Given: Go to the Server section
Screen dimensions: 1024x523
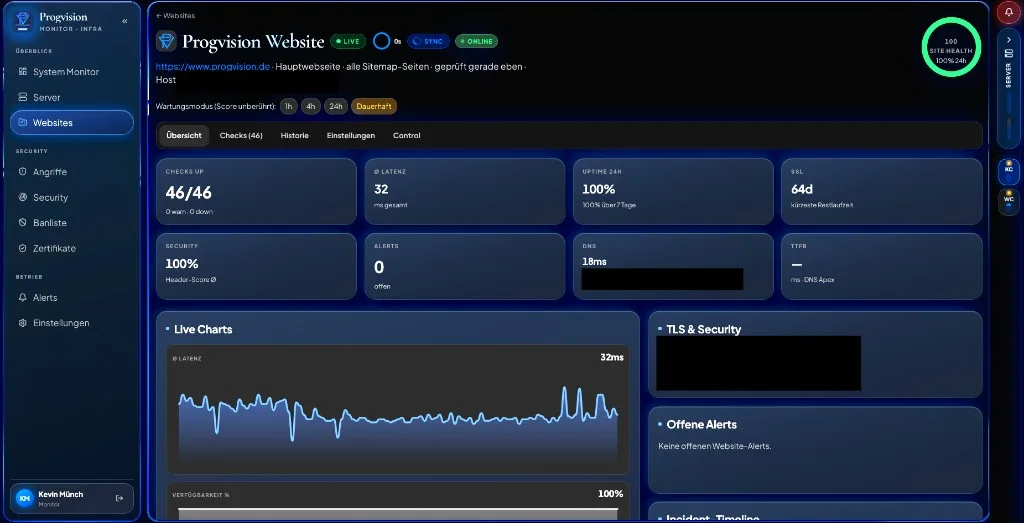Looking at the screenshot, I should pyautogui.click(x=72, y=97).
